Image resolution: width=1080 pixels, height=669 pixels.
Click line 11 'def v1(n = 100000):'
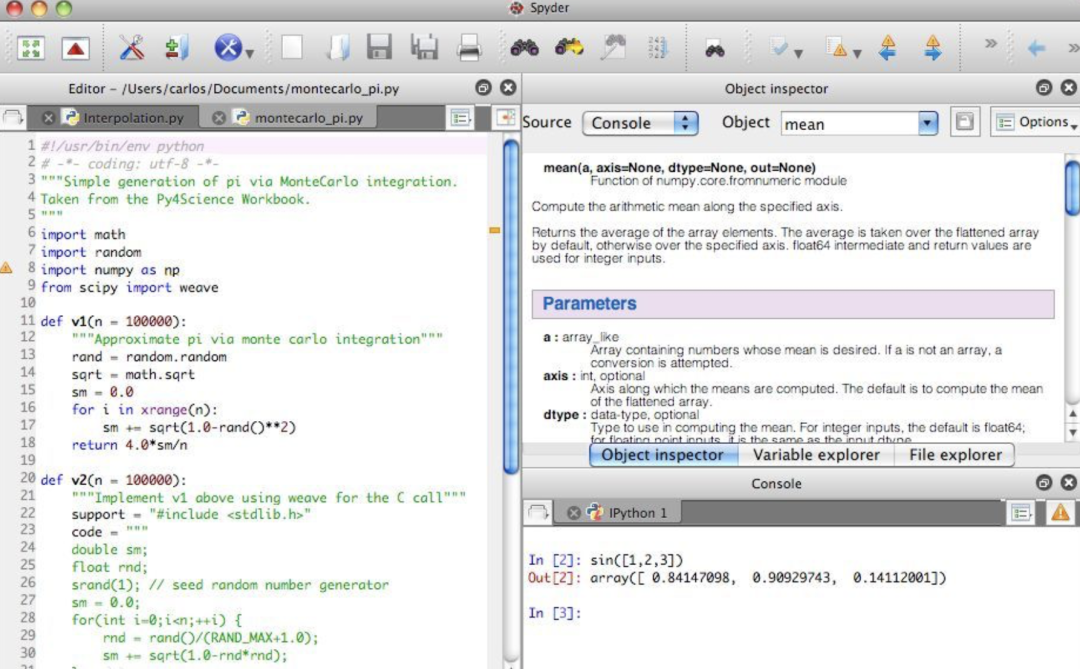[113, 321]
